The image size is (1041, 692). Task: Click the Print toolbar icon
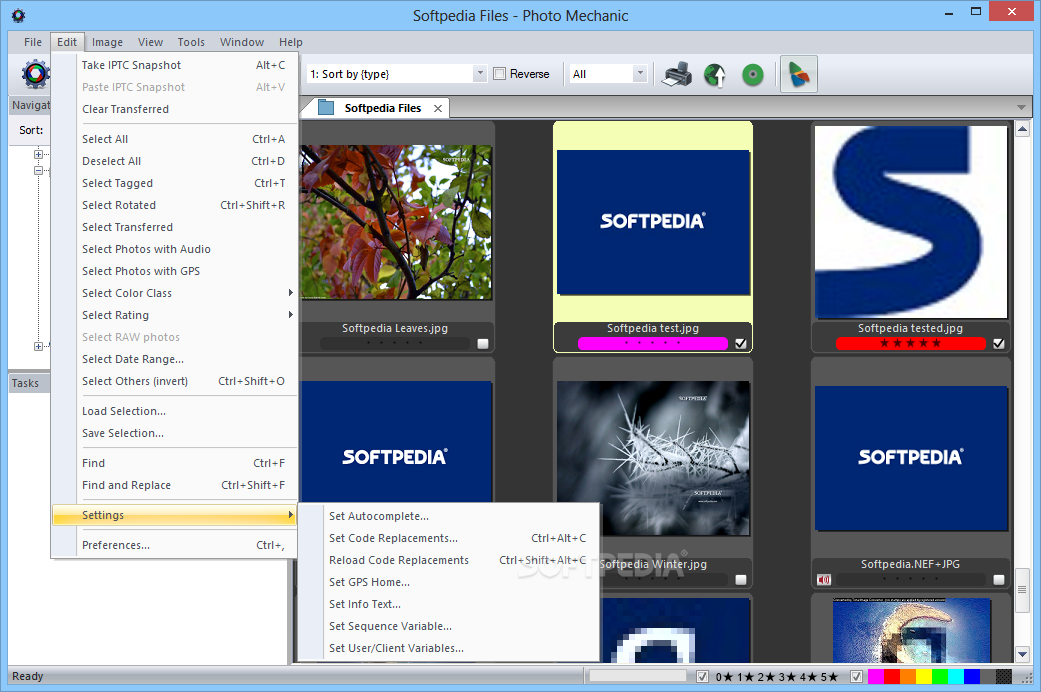point(677,74)
